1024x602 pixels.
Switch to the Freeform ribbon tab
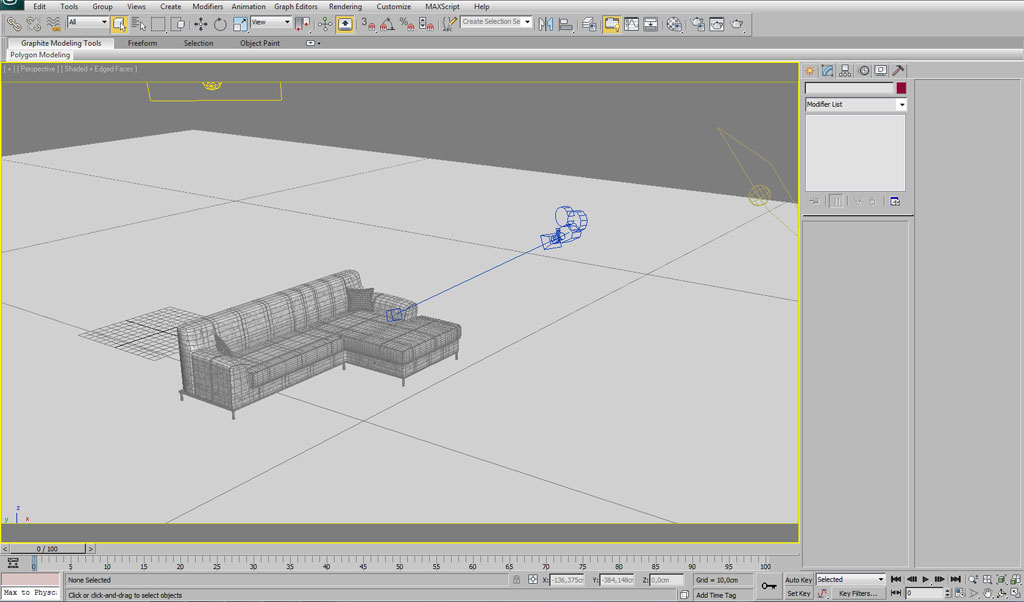pyautogui.click(x=142, y=43)
